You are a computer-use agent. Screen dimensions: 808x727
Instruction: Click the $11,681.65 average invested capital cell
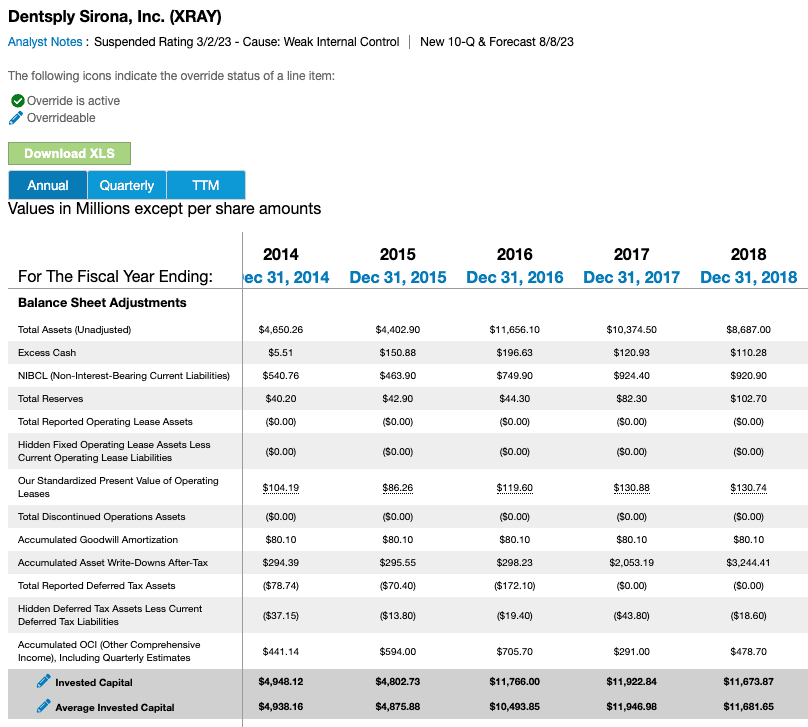coord(749,706)
